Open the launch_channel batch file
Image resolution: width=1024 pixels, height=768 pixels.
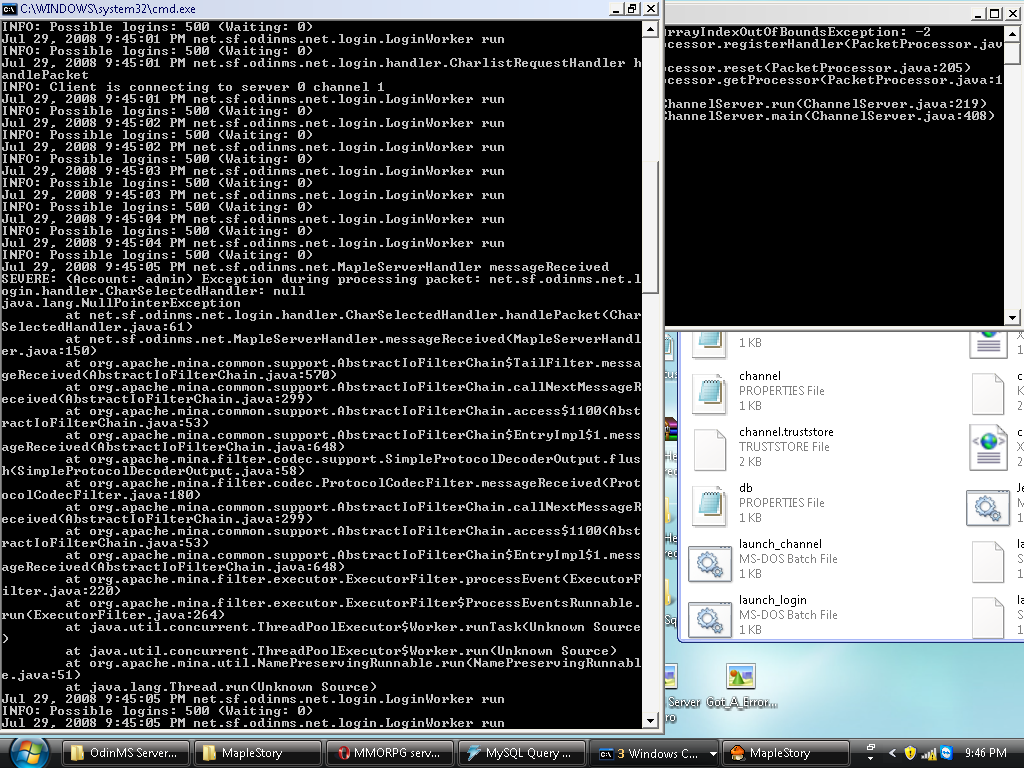710,558
